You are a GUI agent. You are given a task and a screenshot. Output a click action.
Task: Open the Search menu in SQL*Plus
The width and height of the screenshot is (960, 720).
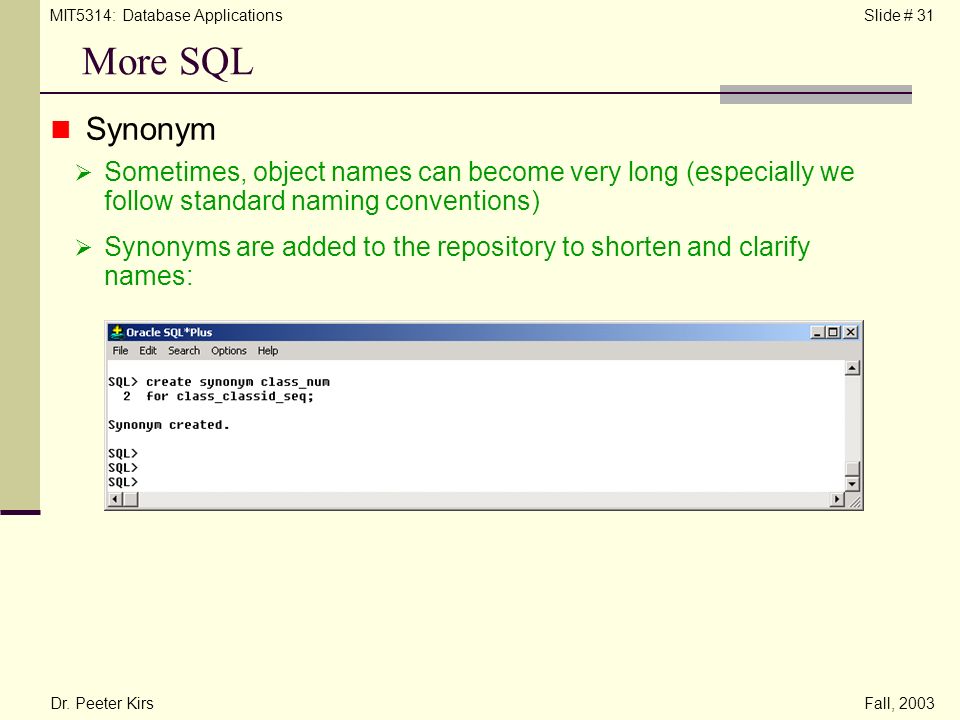coord(184,351)
